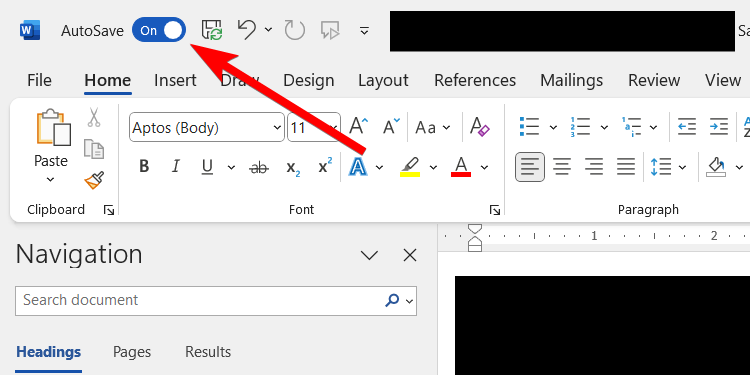
Task: Toggle Superscript formatting
Action: point(325,166)
